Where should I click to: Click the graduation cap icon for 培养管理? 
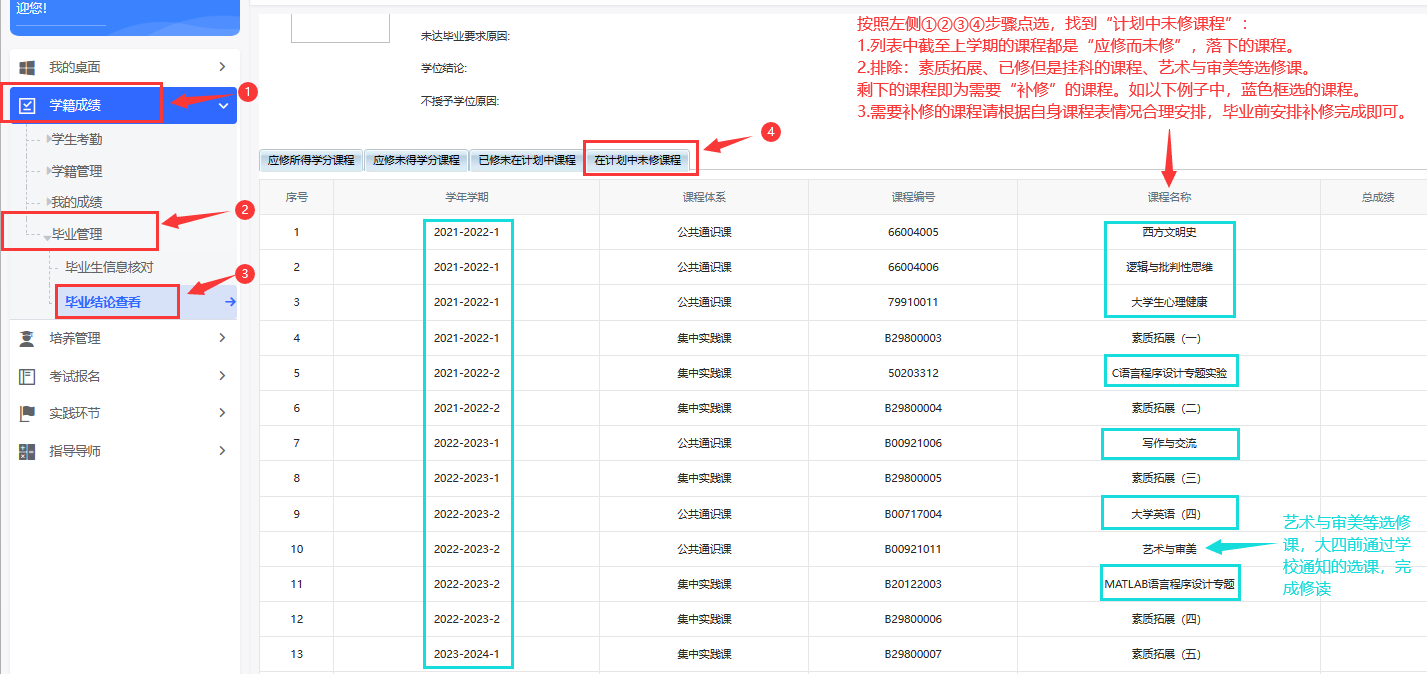[x=27, y=339]
